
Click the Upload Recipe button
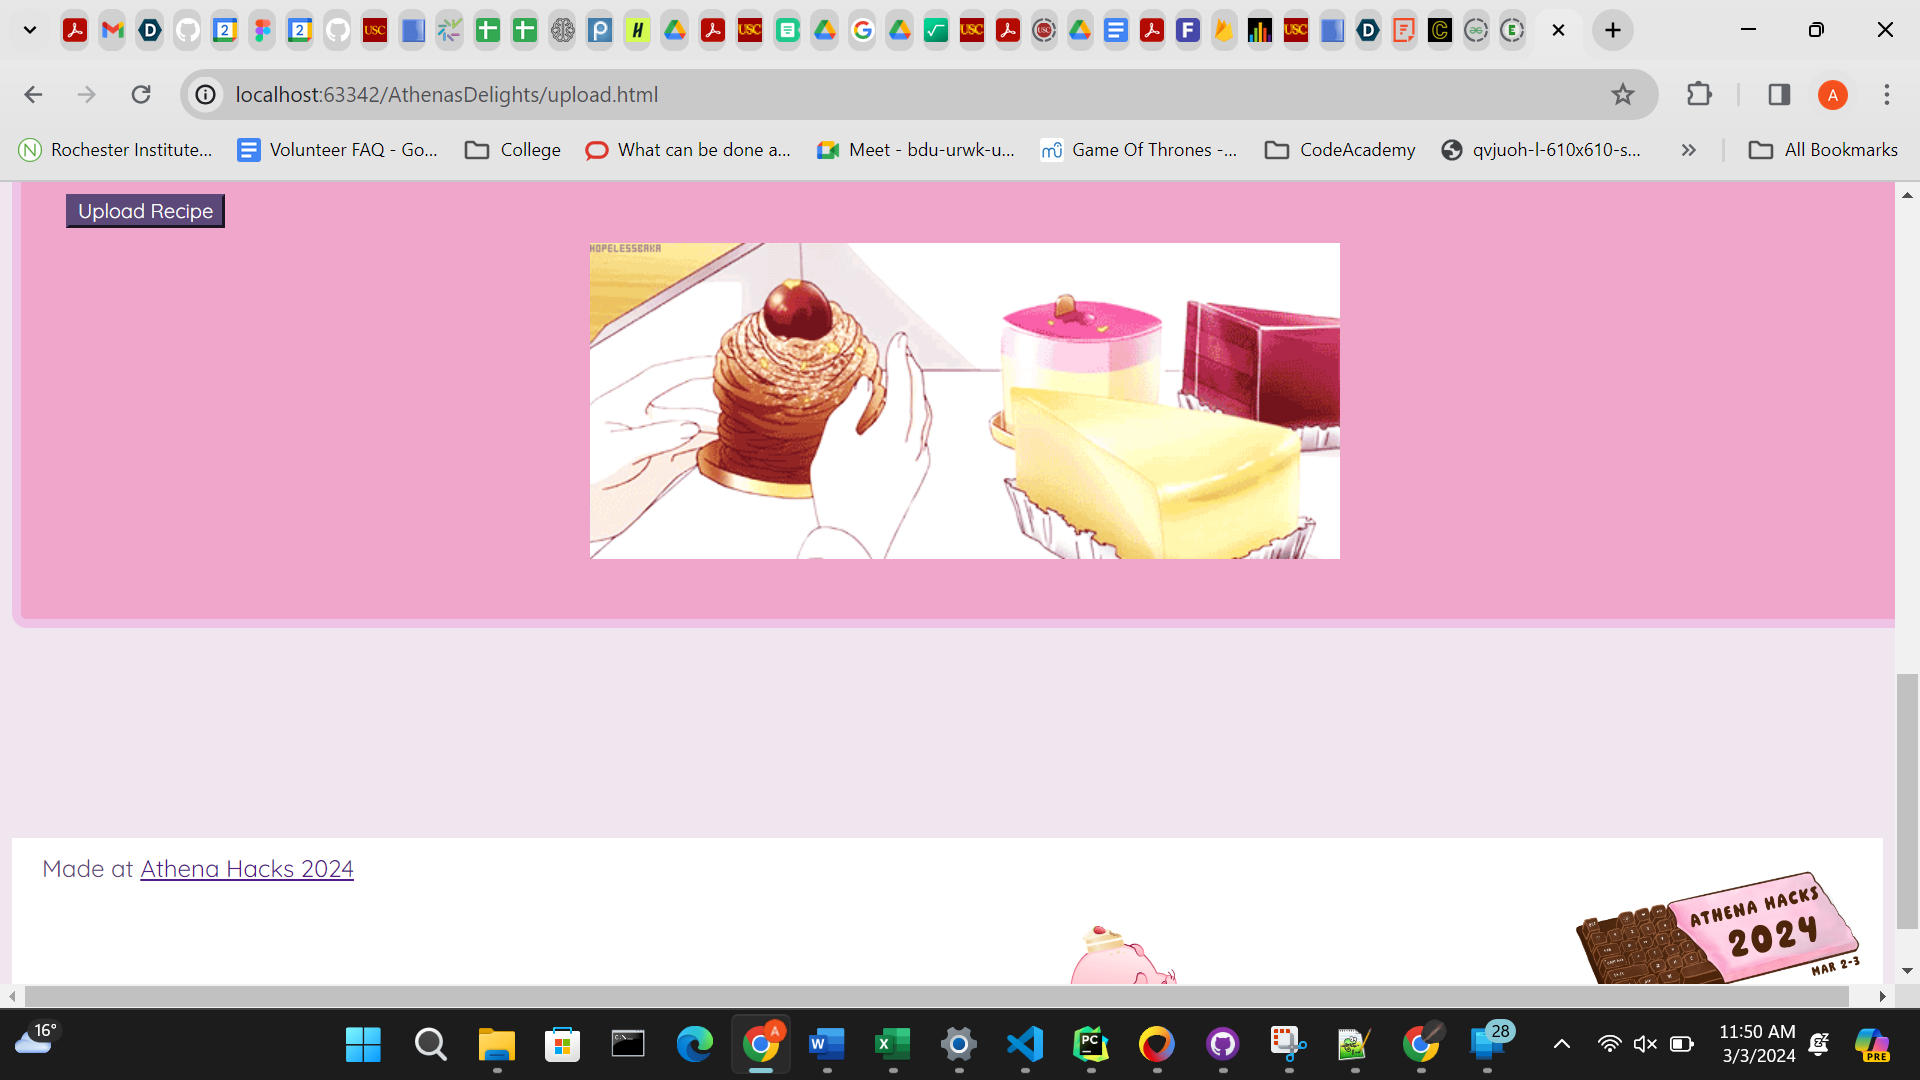click(x=145, y=211)
